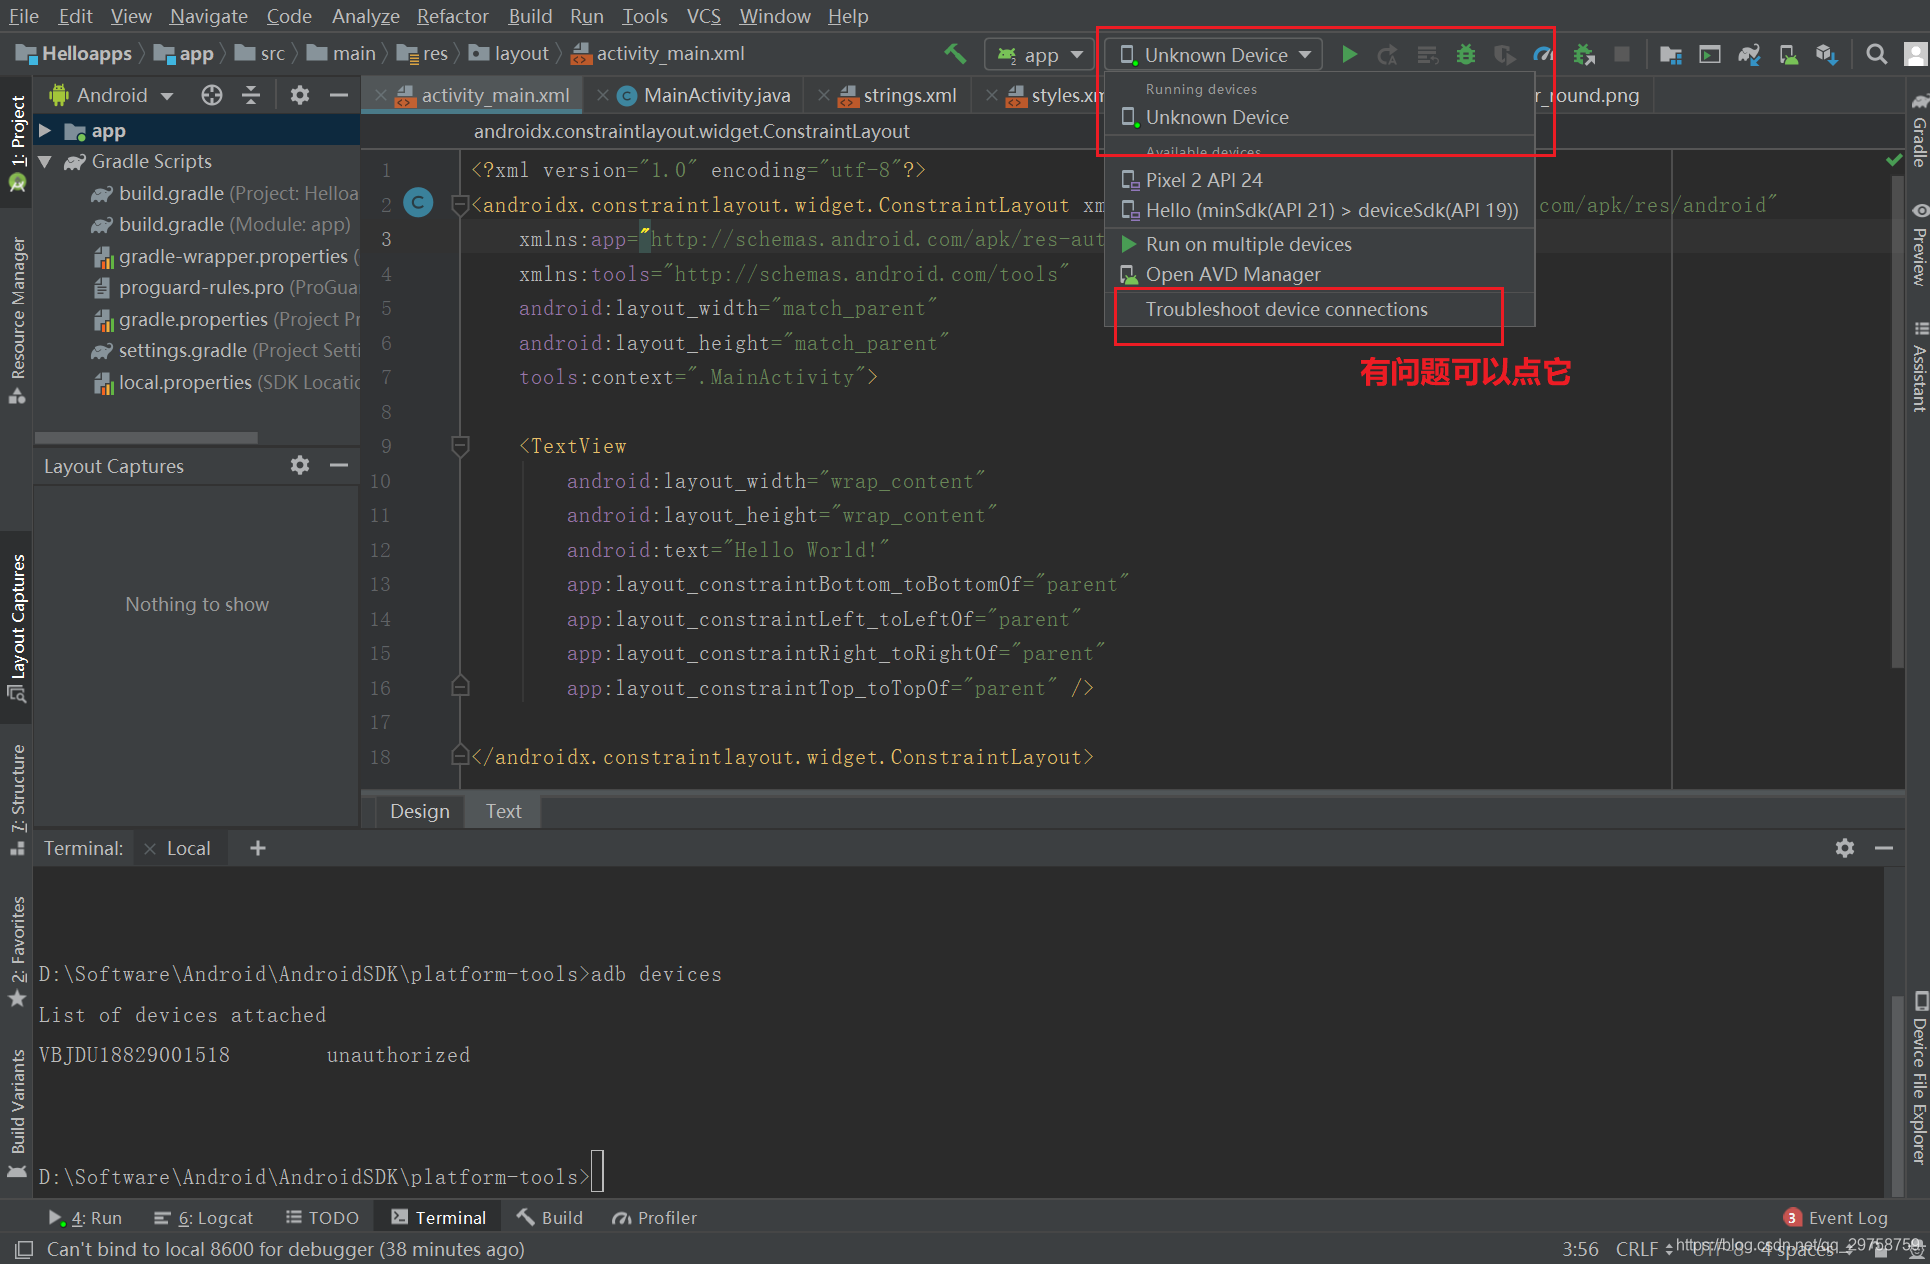Switch to the Design editor view
Viewport: 1930px width, 1264px height.
tap(419, 811)
